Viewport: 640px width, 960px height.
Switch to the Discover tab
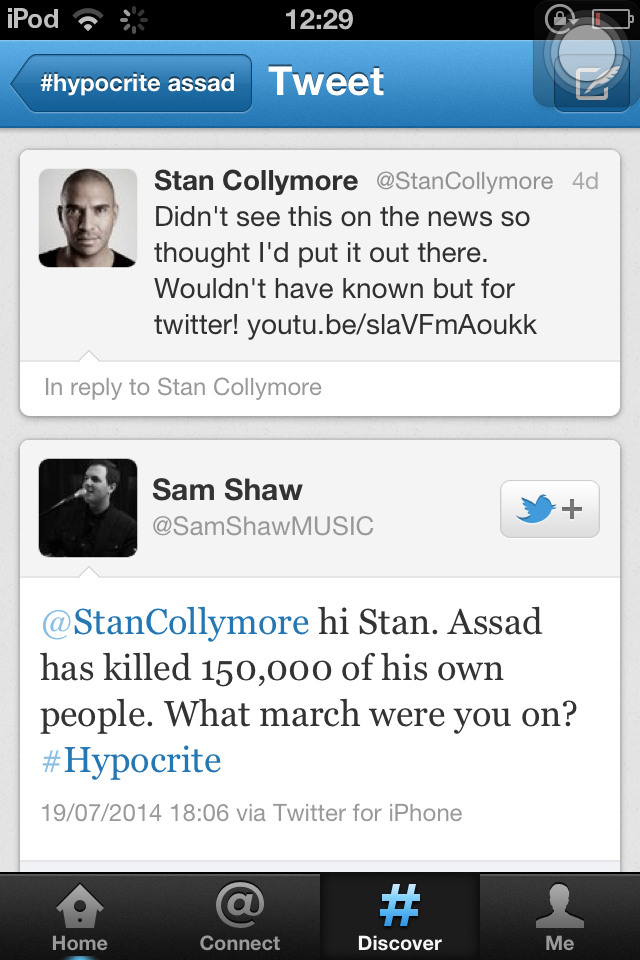coord(399,917)
